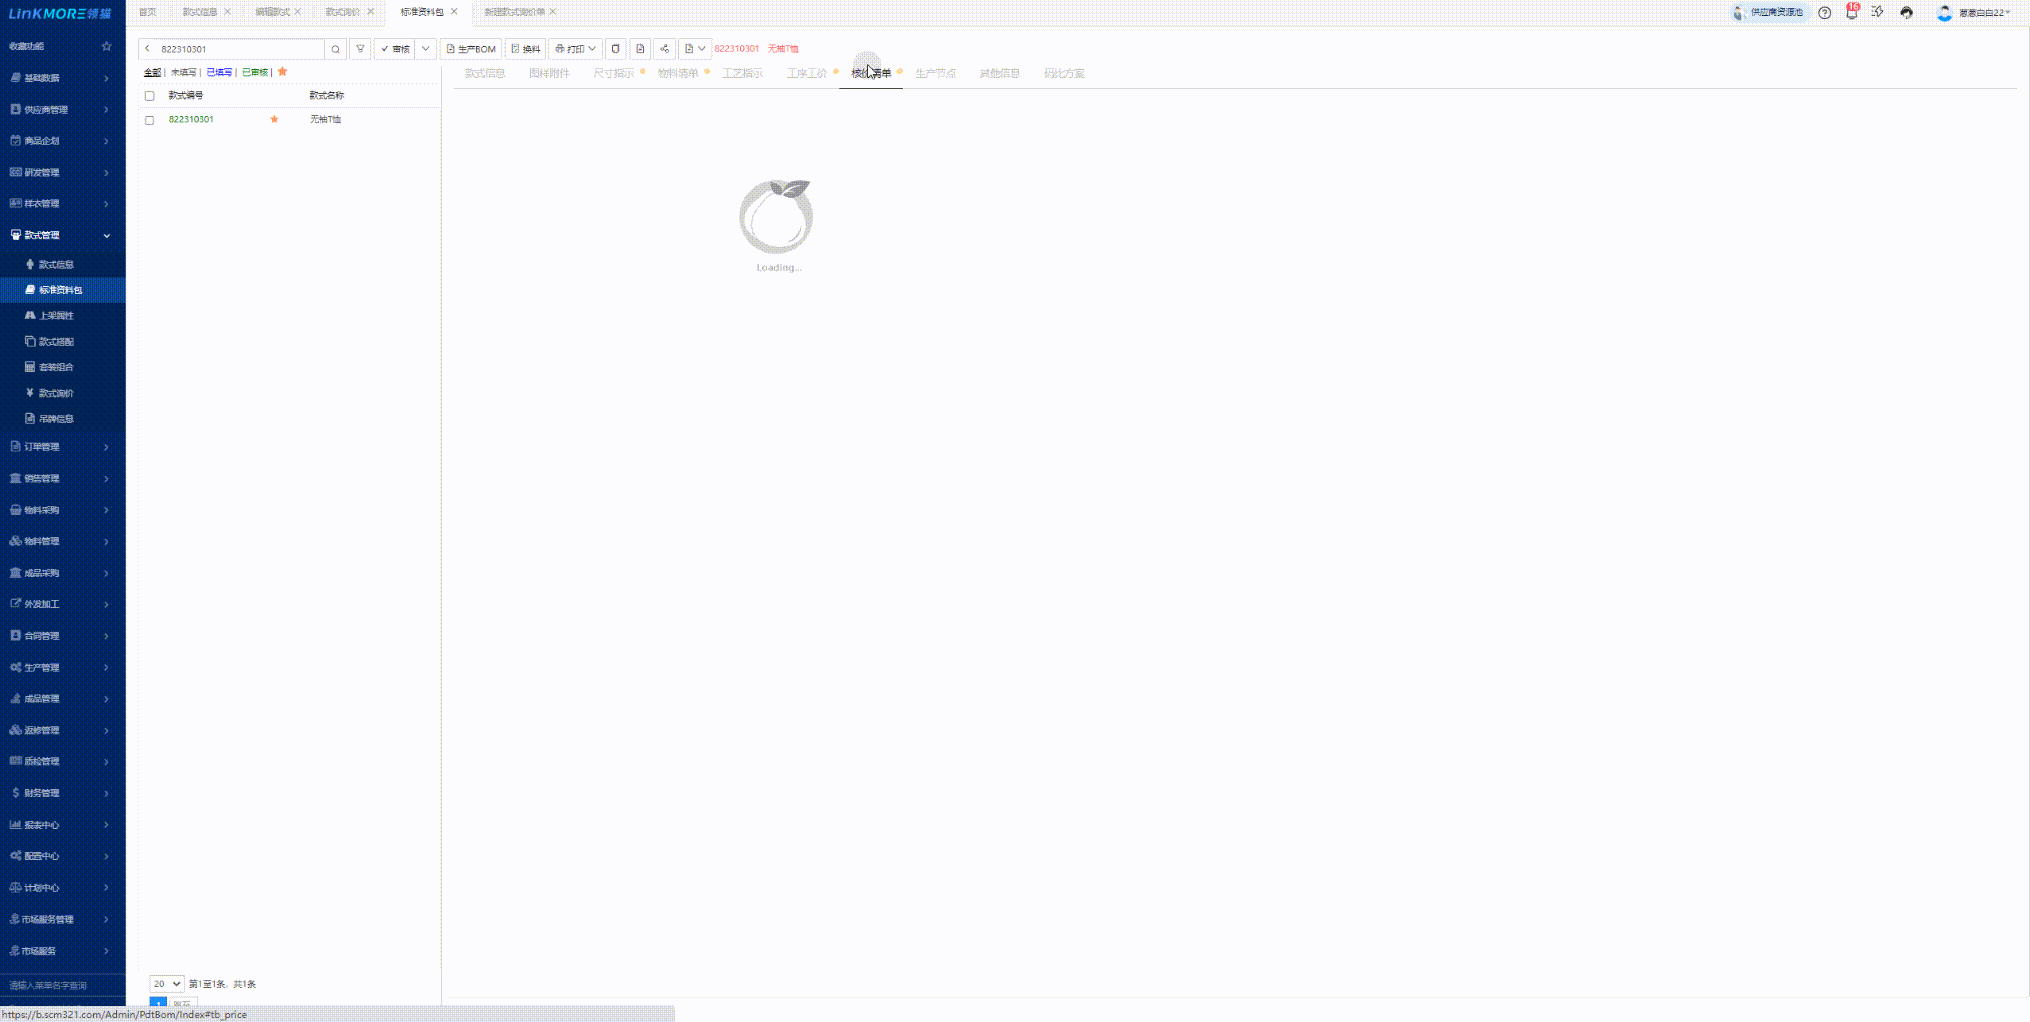
Task: Click the search field containing 822310301
Action: [x=238, y=49]
